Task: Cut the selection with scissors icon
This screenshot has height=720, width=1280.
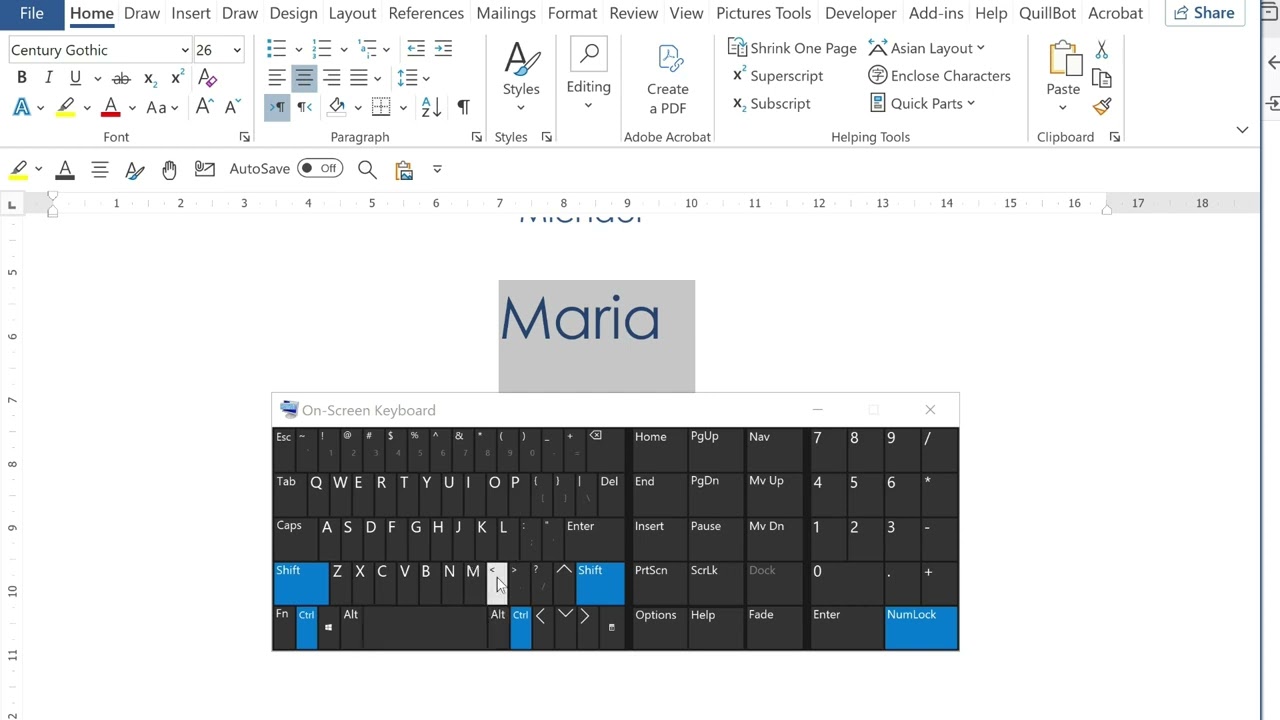Action: [1102, 50]
